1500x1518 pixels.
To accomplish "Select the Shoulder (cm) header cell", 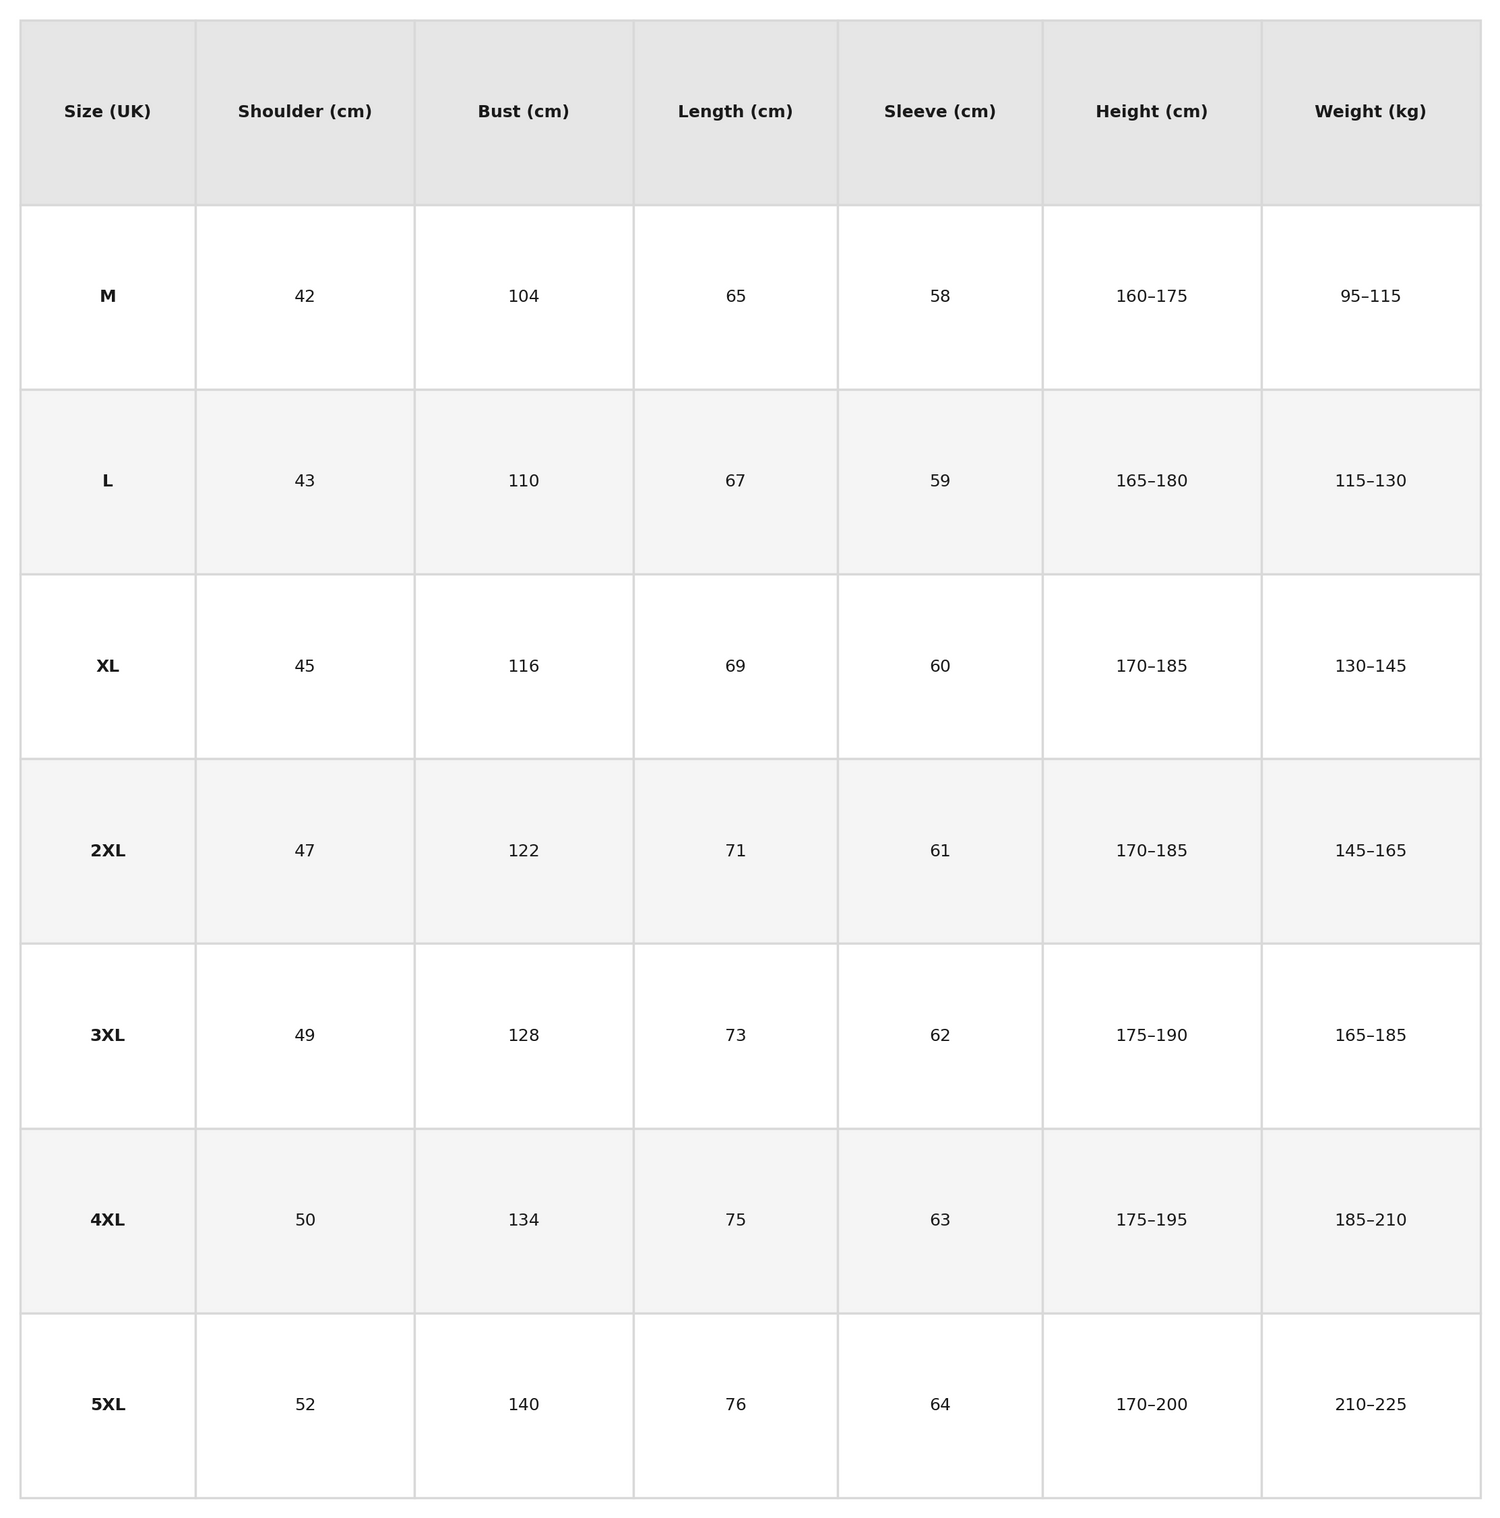I will pyautogui.click(x=305, y=112).
